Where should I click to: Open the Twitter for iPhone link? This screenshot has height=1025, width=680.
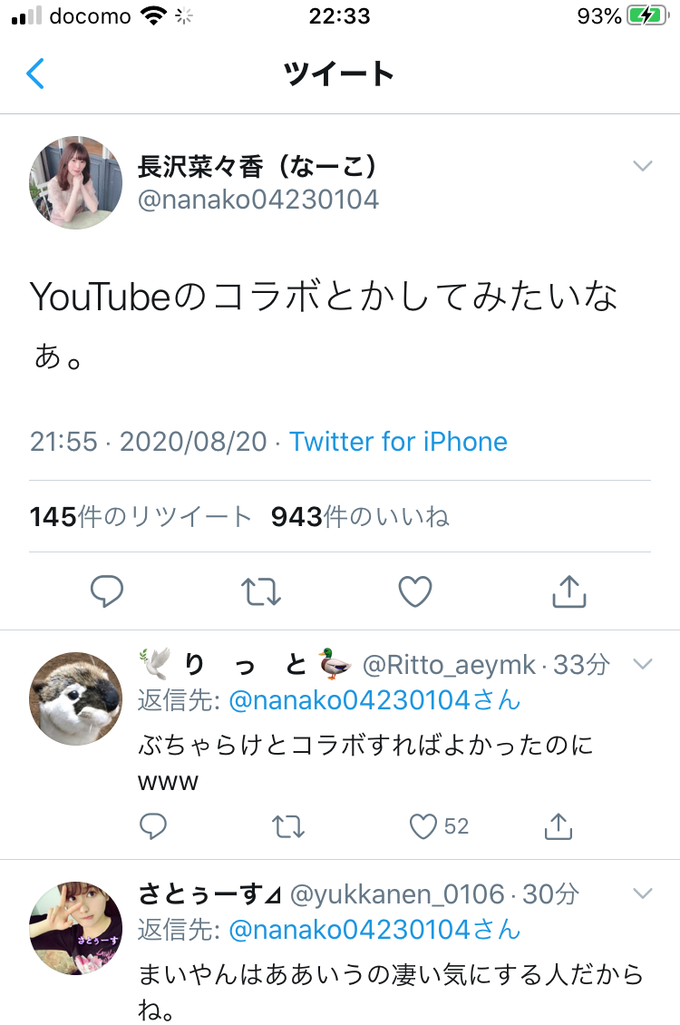click(398, 442)
